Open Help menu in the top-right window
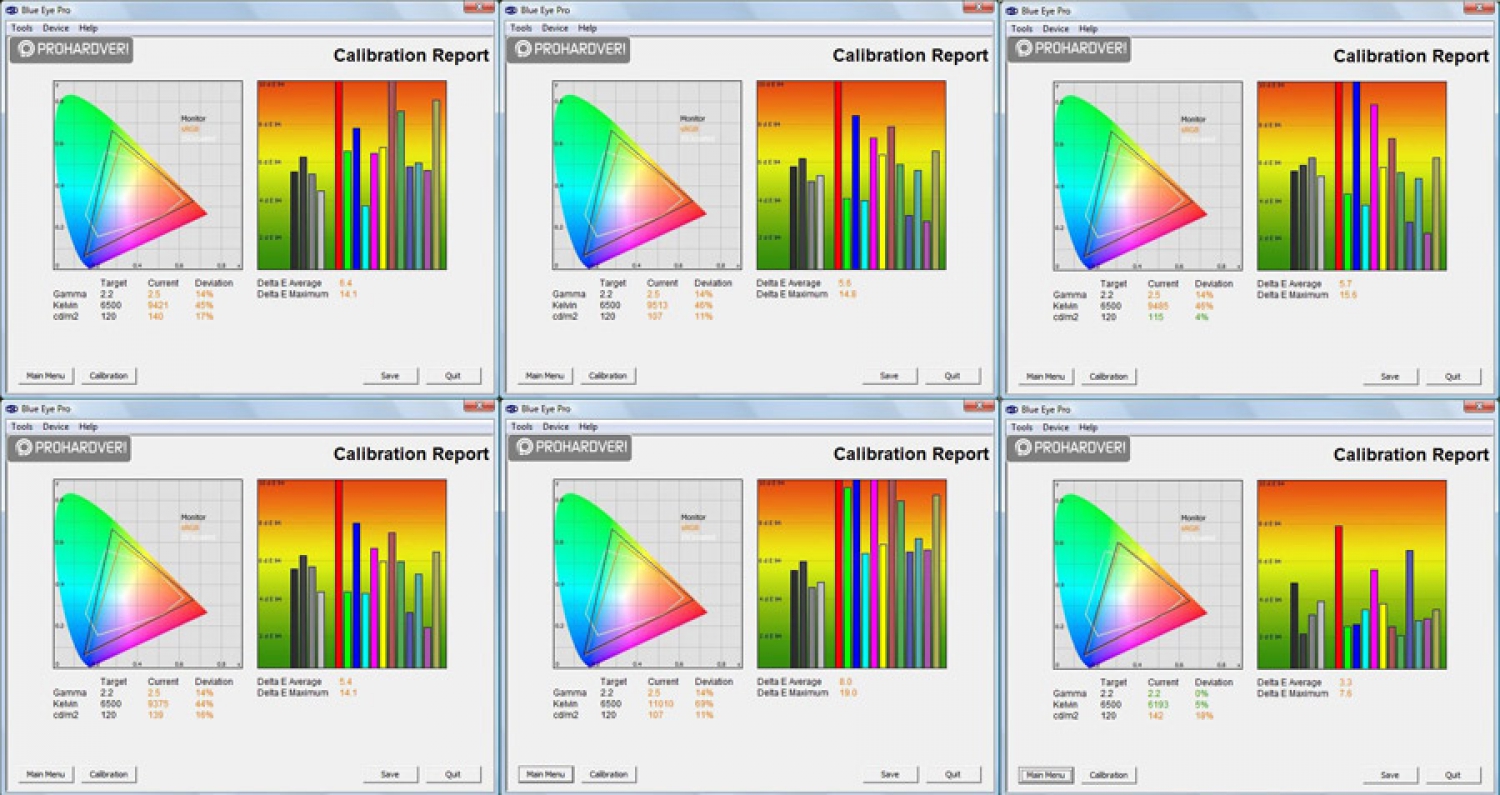Image resolution: width=1500 pixels, height=795 pixels. (x=1088, y=28)
